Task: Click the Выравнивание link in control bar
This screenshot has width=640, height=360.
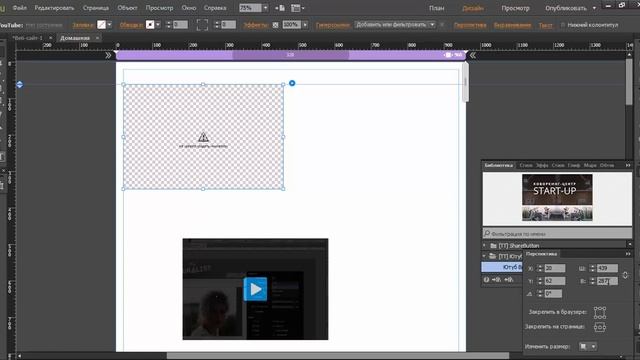Action: 512,25
